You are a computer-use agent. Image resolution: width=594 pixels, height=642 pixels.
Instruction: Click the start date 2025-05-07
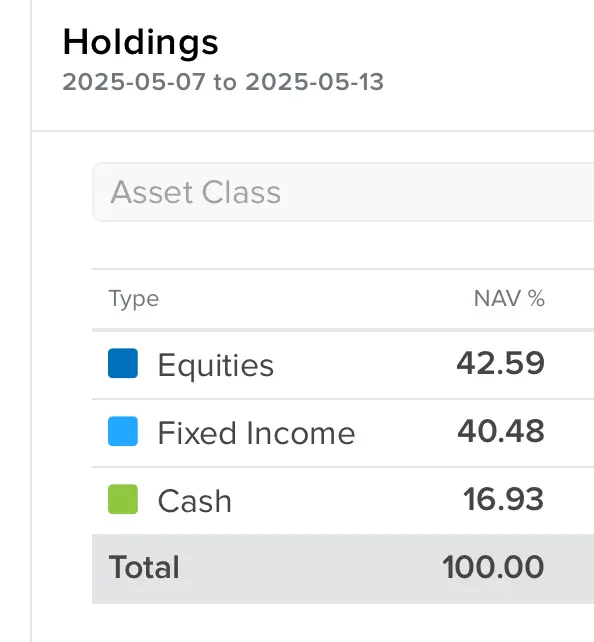[134, 82]
